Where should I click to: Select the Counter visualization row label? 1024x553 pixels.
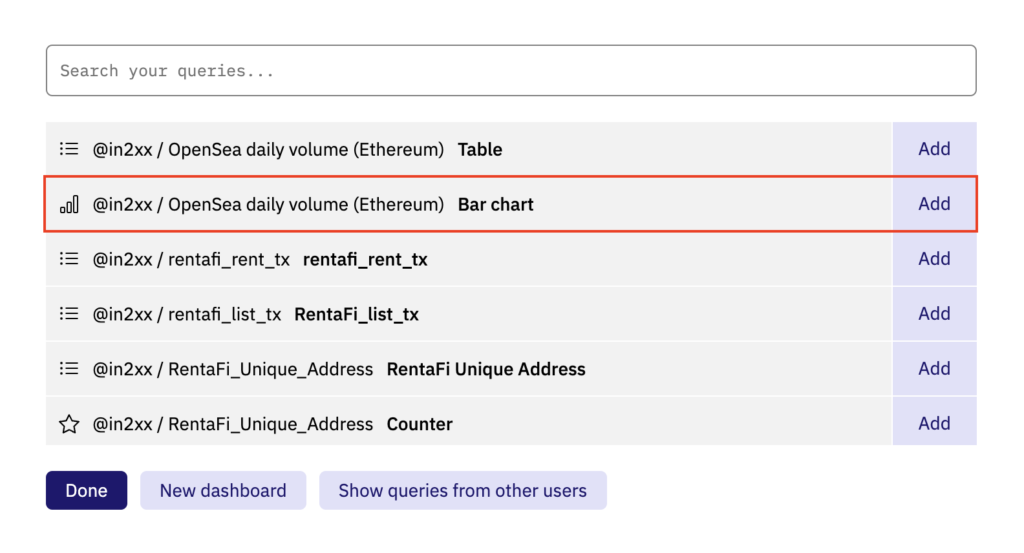point(419,425)
